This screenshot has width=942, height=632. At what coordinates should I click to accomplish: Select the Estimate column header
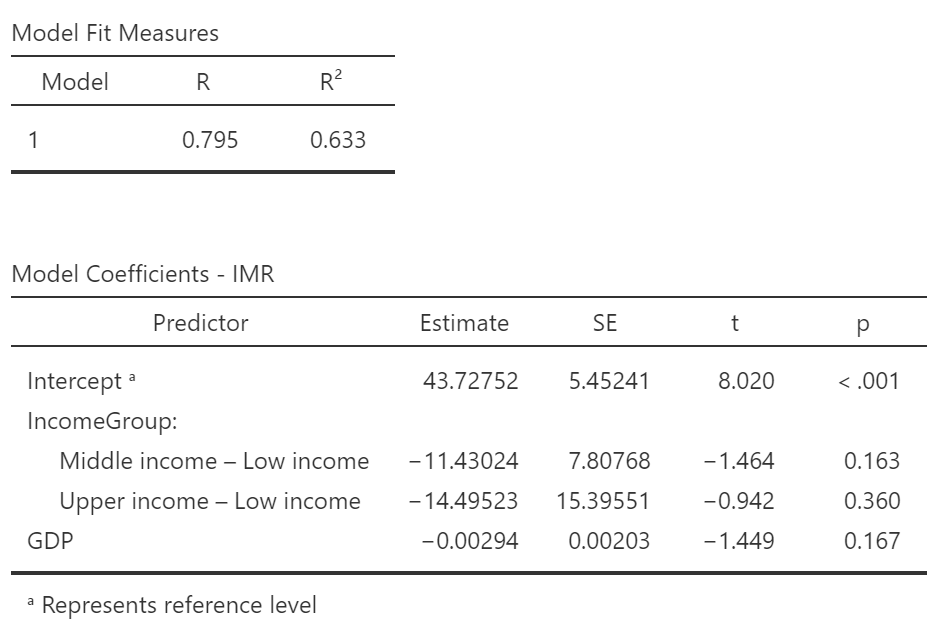point(464,323)
